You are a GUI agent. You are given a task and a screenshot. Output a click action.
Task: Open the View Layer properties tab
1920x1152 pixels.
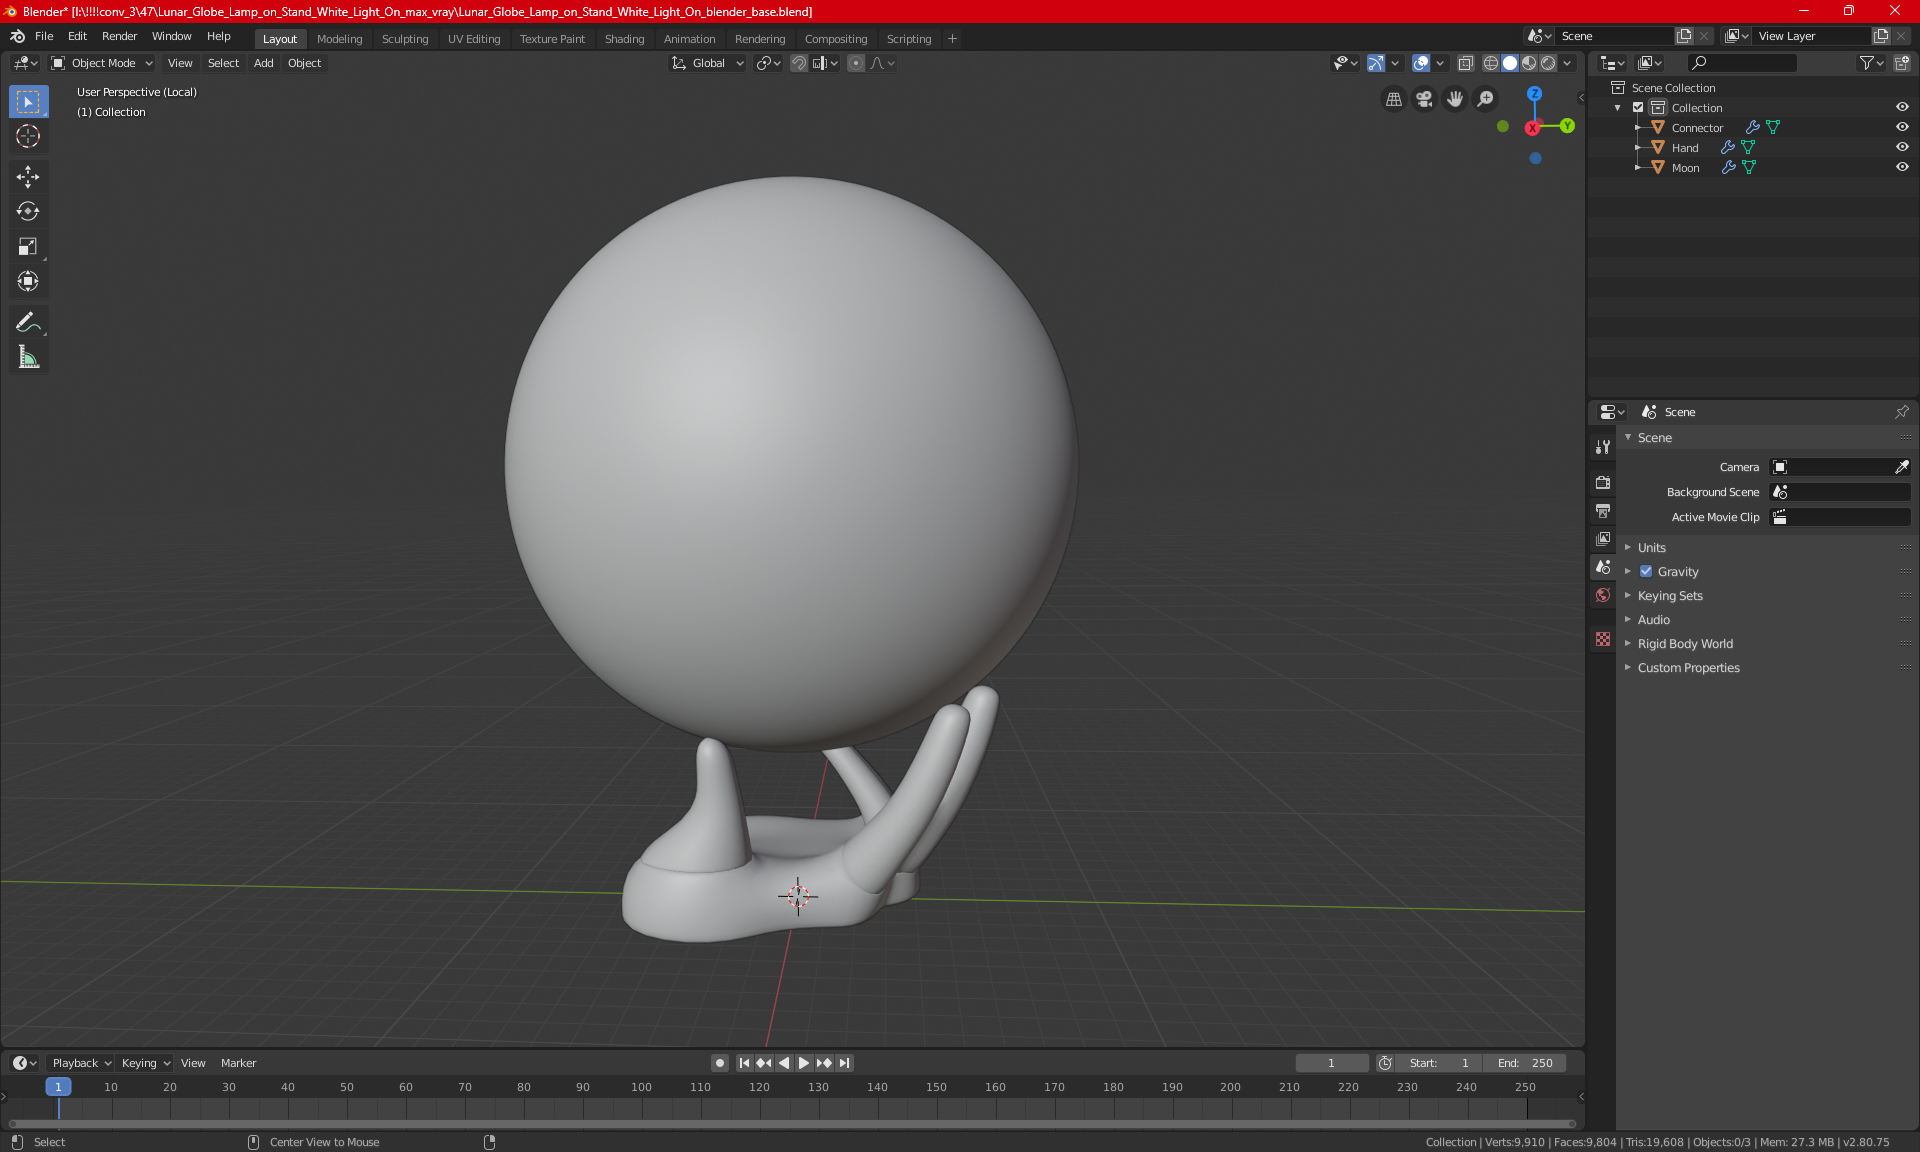[x=1603, y=539]
